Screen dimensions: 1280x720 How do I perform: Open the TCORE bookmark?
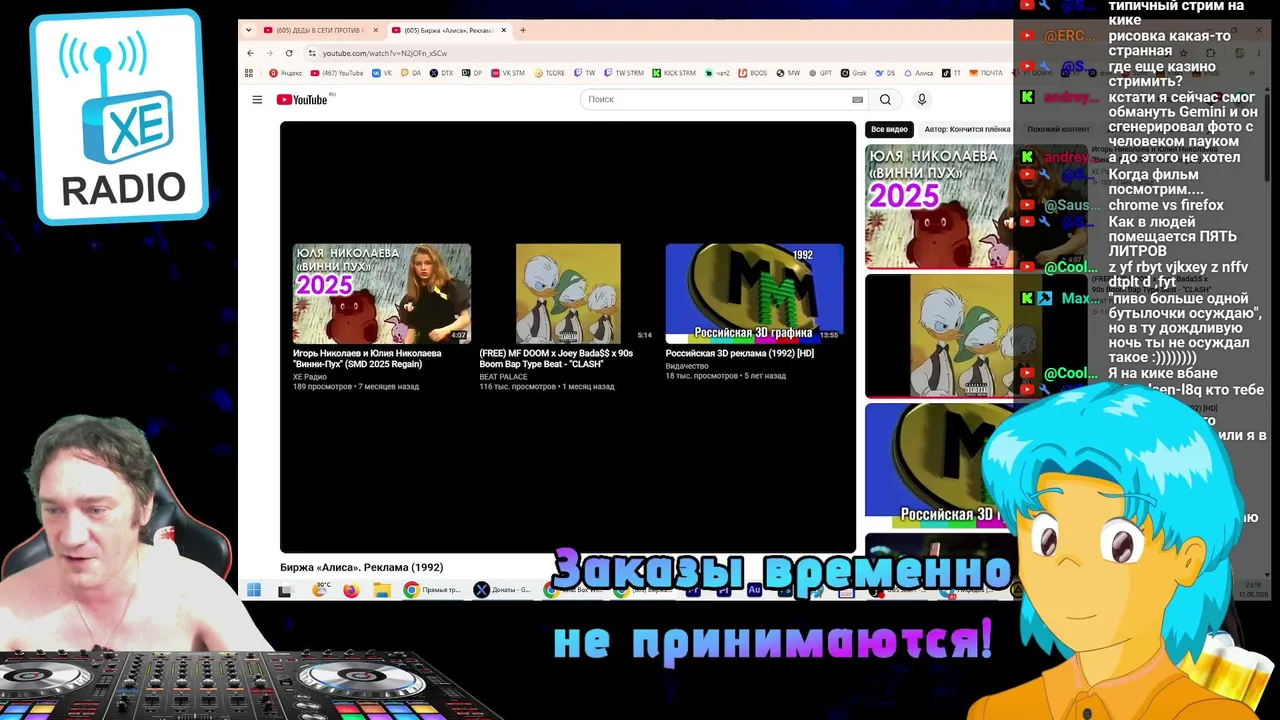click(x=550, y=73)
